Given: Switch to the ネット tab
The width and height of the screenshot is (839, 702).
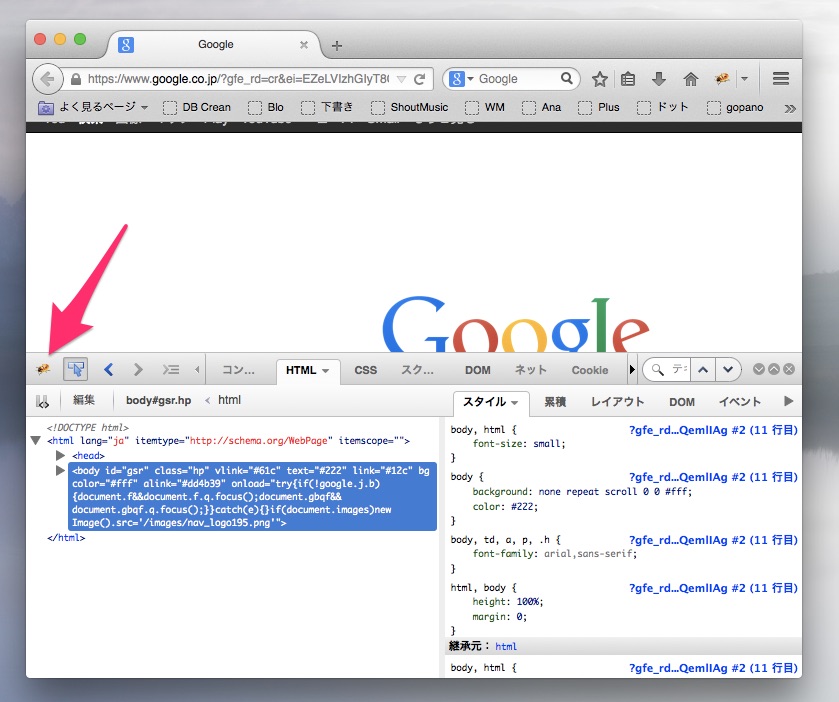Looking at the screenshot, I should [x=531, y=370].
